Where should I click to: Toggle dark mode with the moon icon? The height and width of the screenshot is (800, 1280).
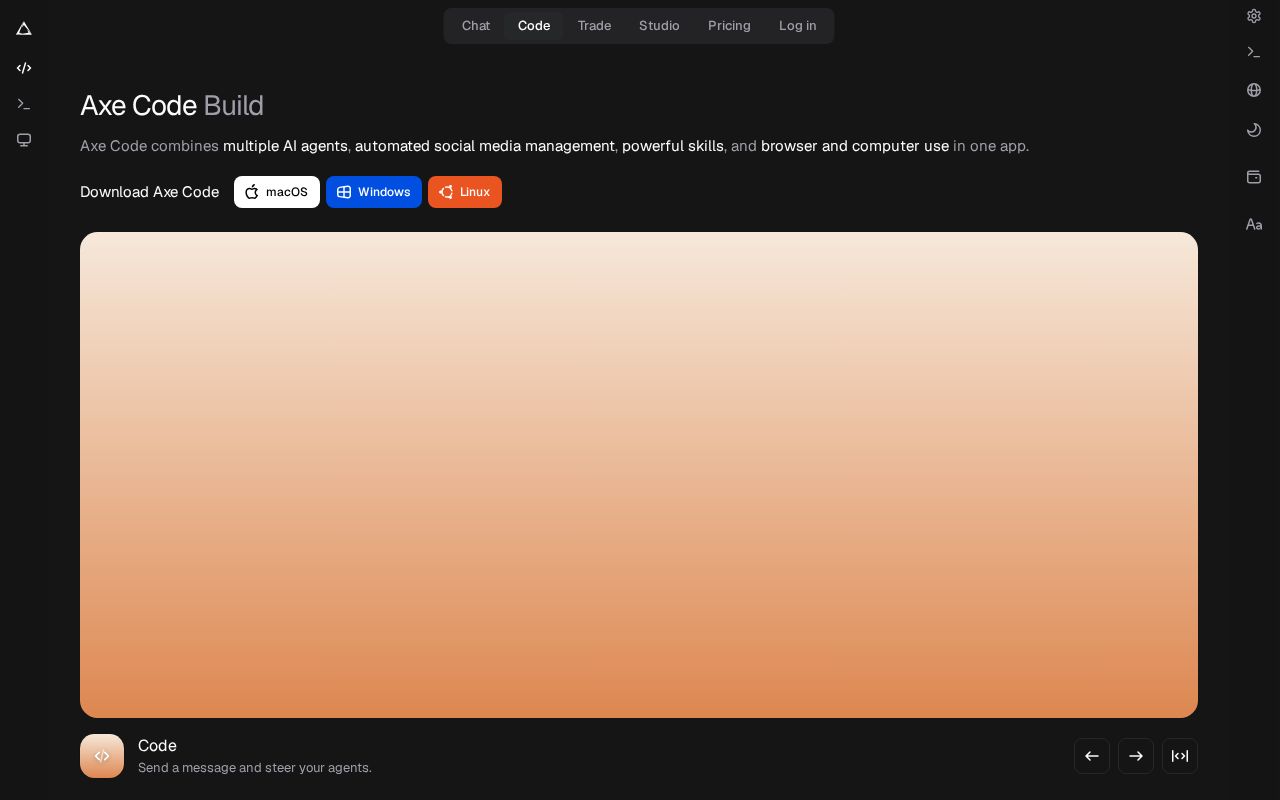tap(1254, 130)
